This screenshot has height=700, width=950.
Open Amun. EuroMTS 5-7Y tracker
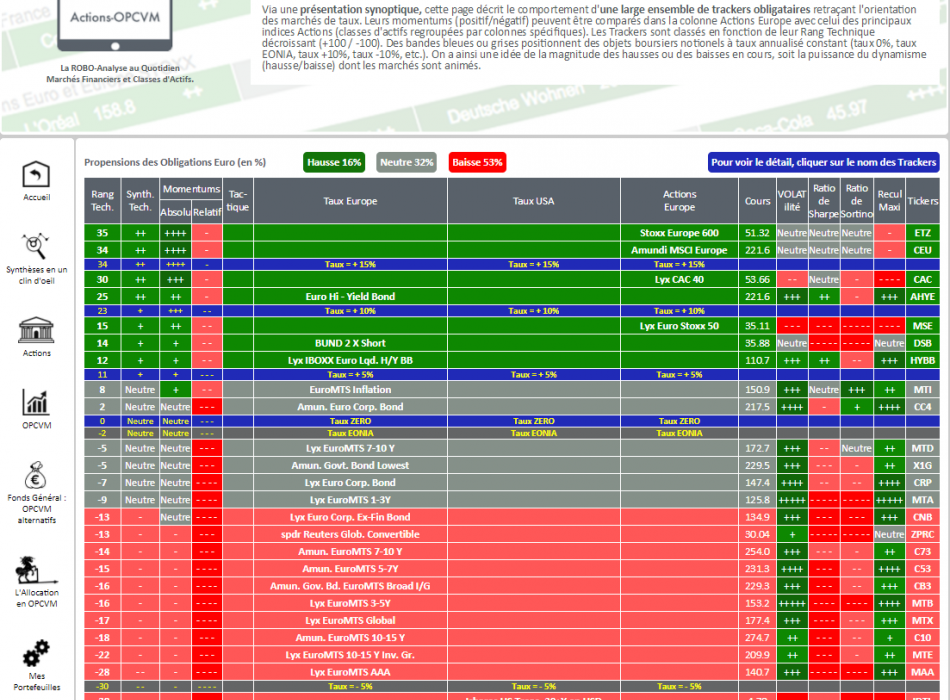[x=350, y=569]
